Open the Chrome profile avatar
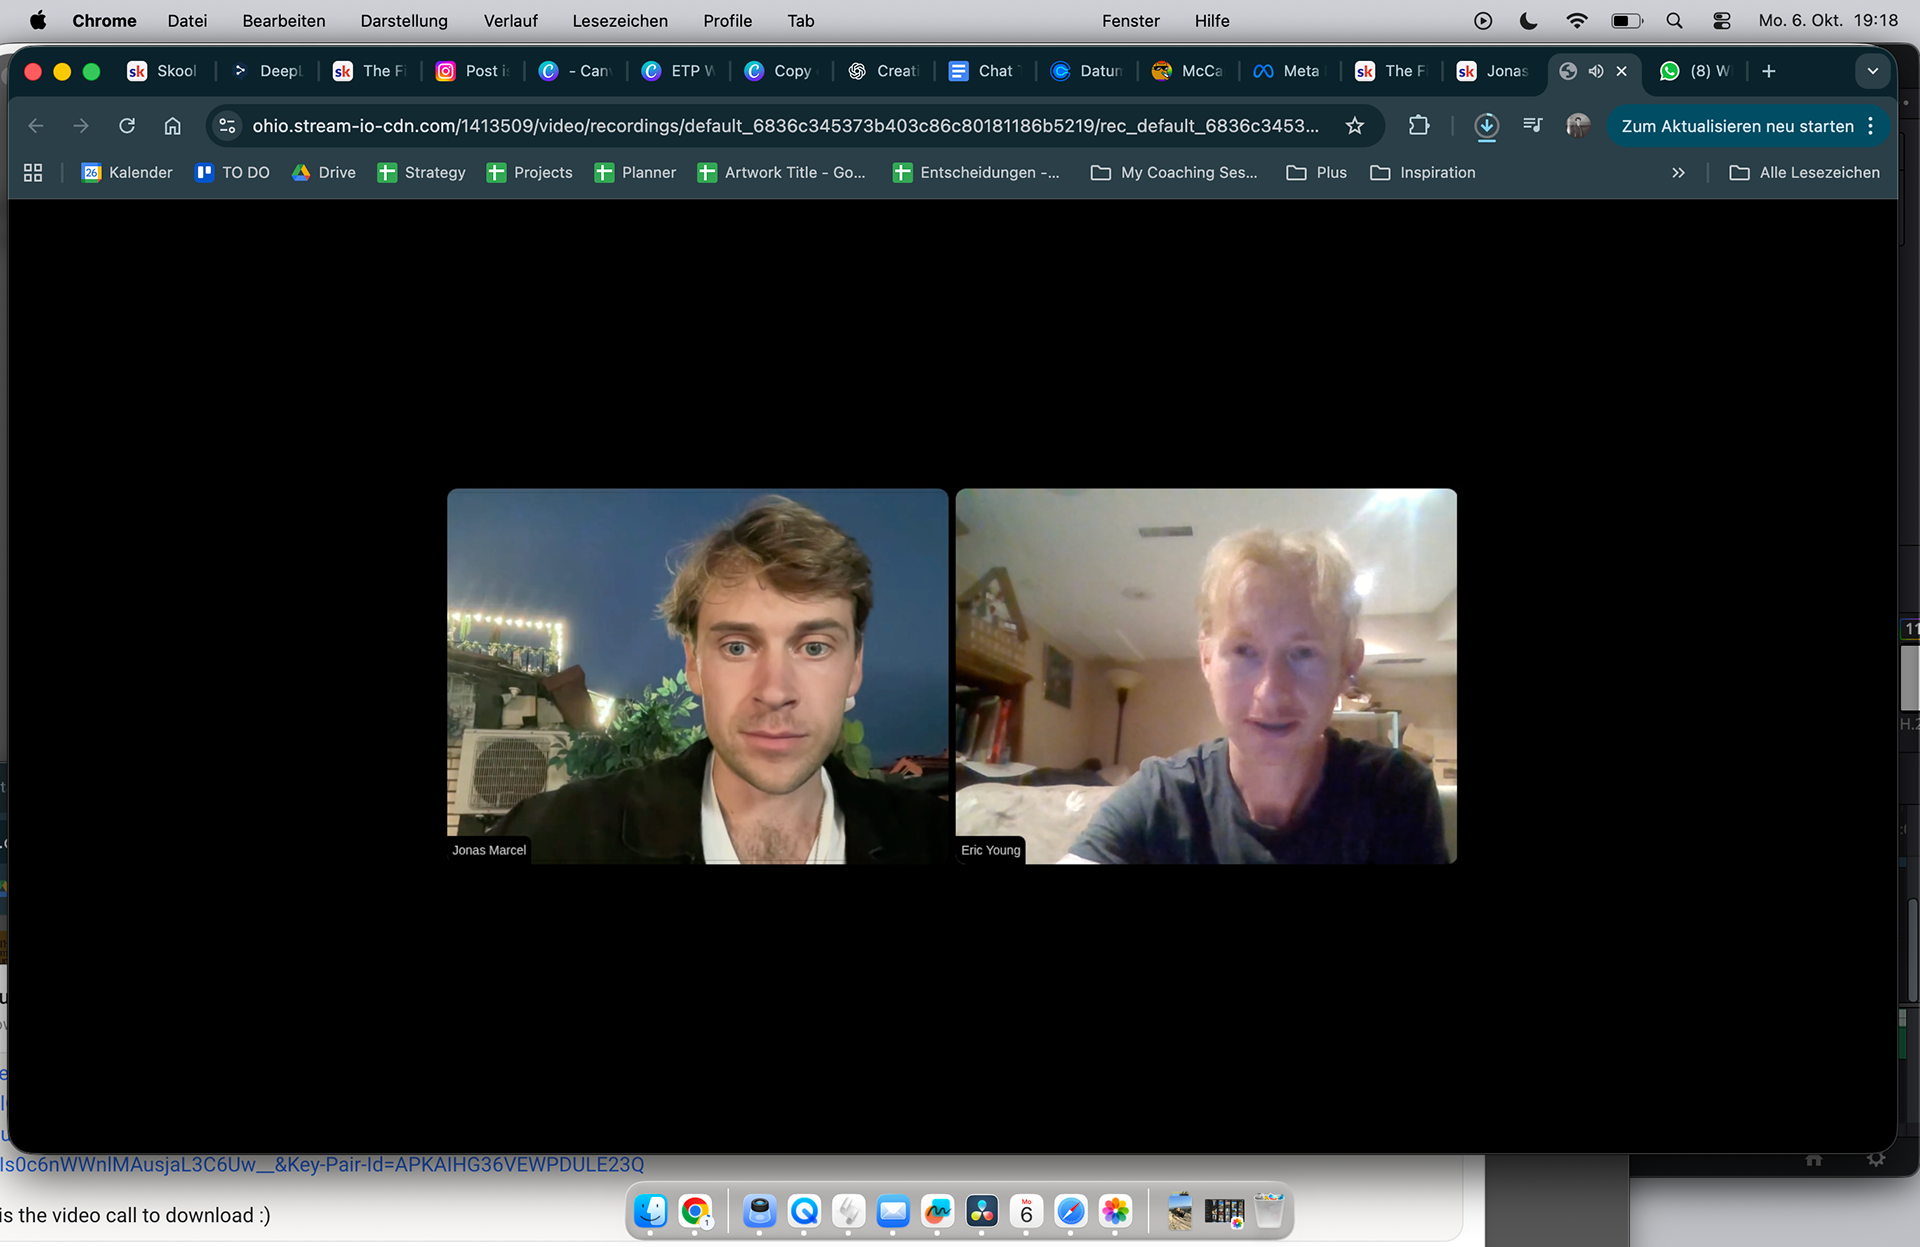This screenshot has height=1247, width=1920. click(1578, 126)
